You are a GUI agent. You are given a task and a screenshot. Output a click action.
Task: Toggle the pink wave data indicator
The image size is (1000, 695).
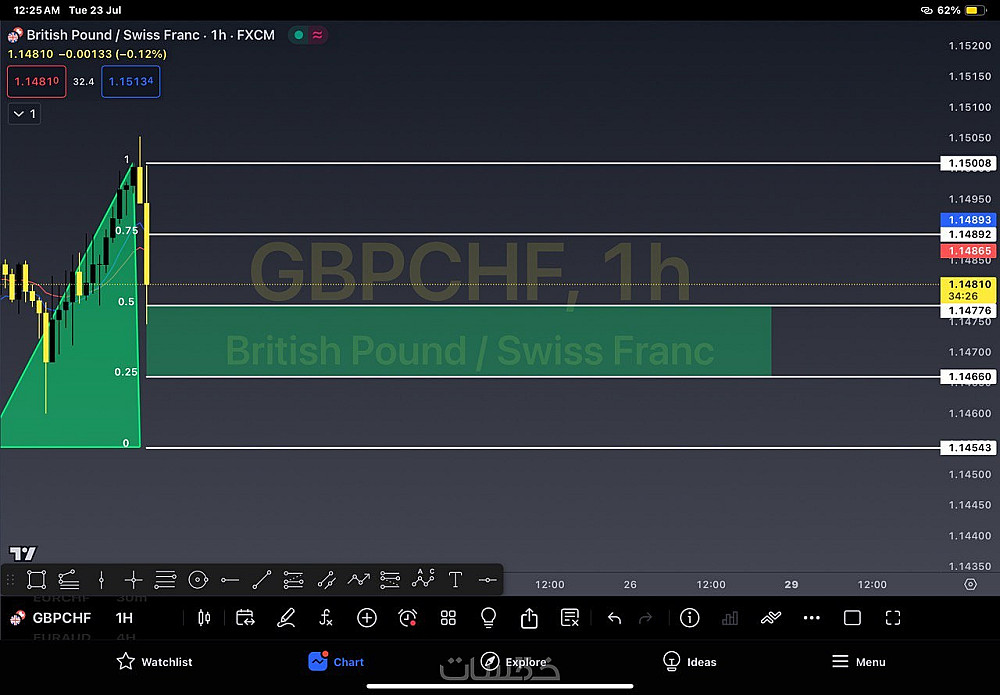pos(317,35)
